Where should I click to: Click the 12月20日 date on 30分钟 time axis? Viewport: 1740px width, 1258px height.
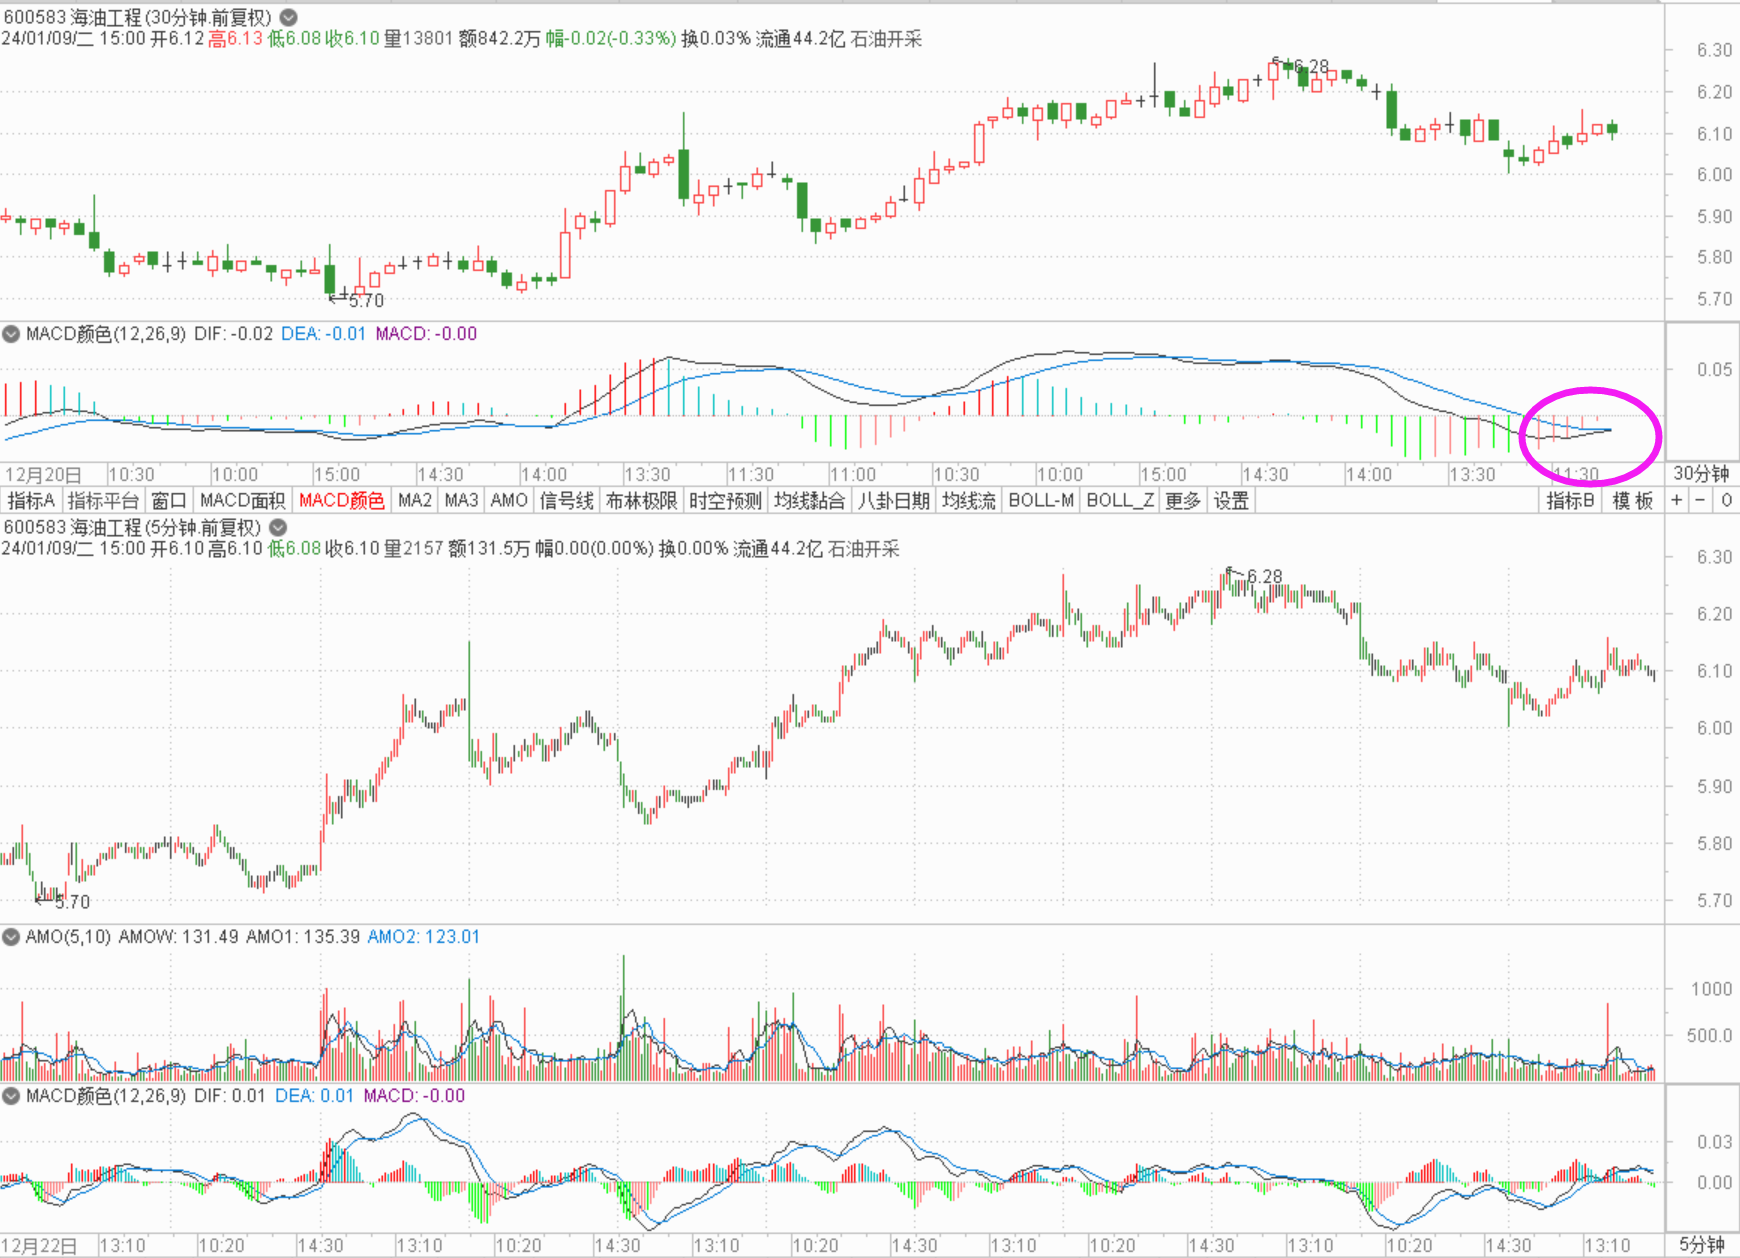coord(43,474)
